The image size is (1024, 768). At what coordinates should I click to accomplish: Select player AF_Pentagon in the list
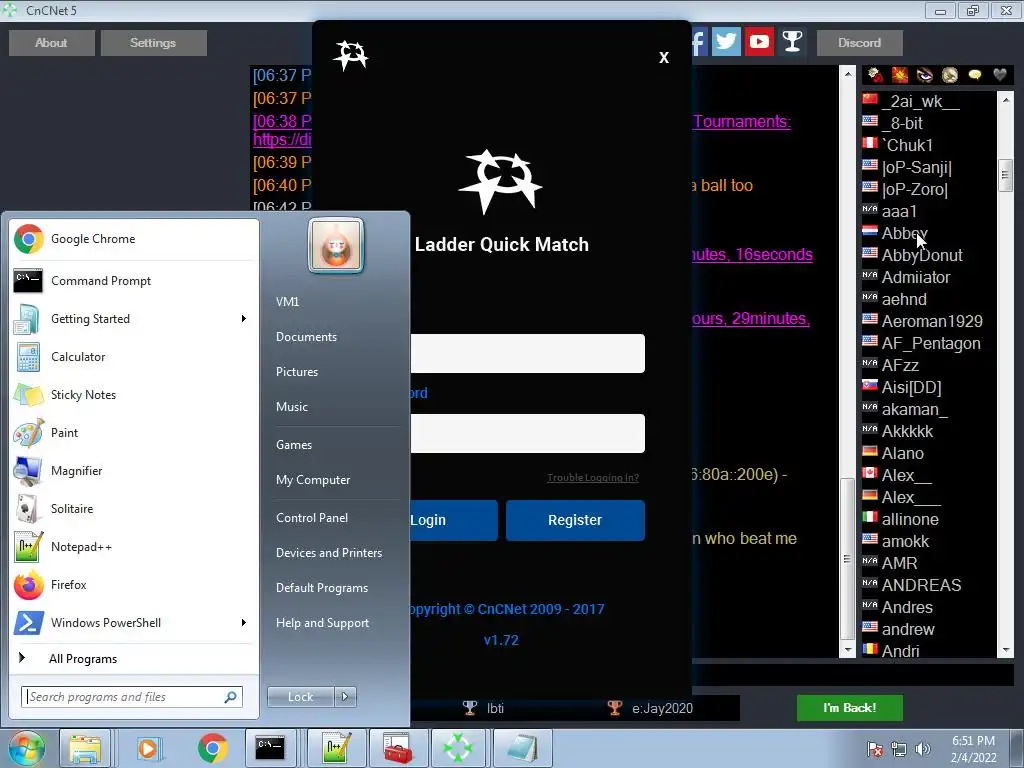click(931, 344)
